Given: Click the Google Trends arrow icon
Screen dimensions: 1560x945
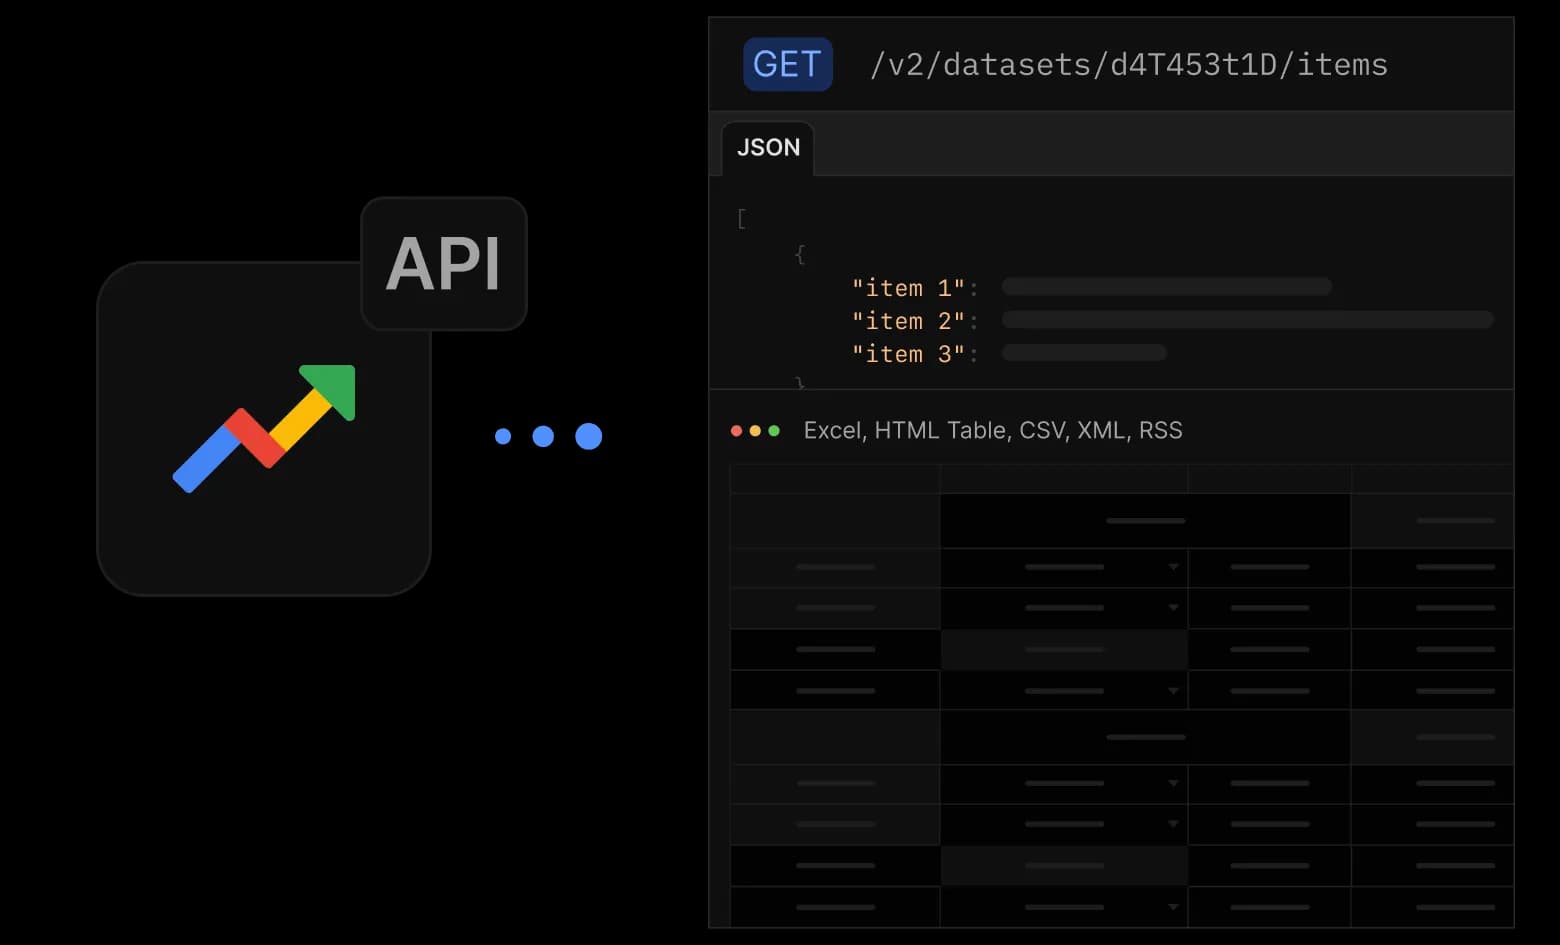Looking at the screenshot, I should click(264, 429).
